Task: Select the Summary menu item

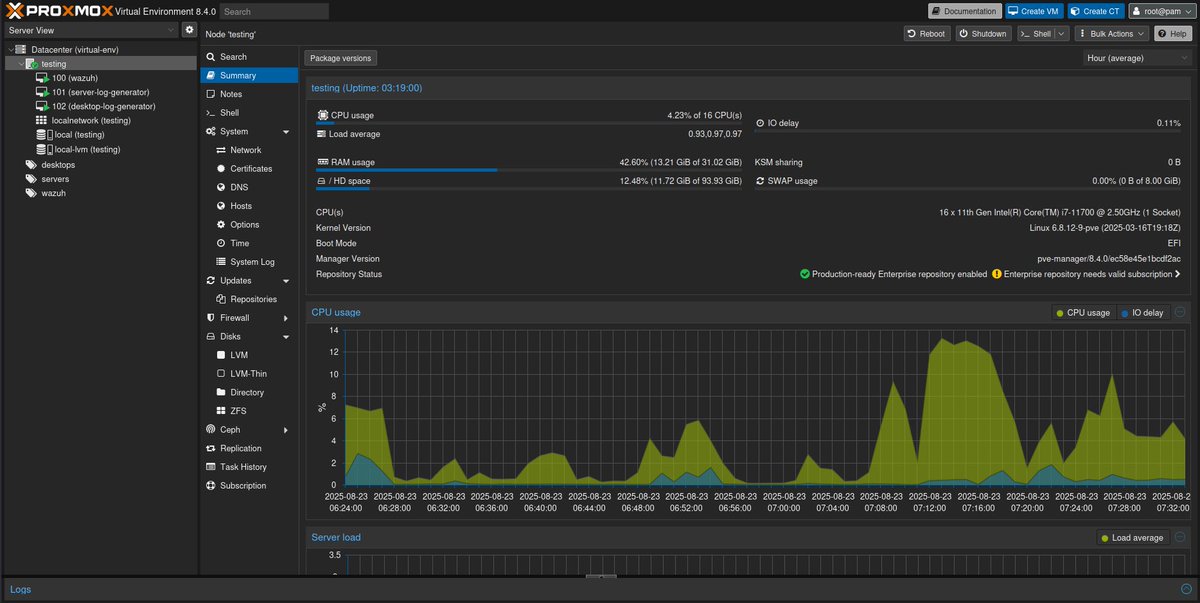Action: (x=249, y=76)
